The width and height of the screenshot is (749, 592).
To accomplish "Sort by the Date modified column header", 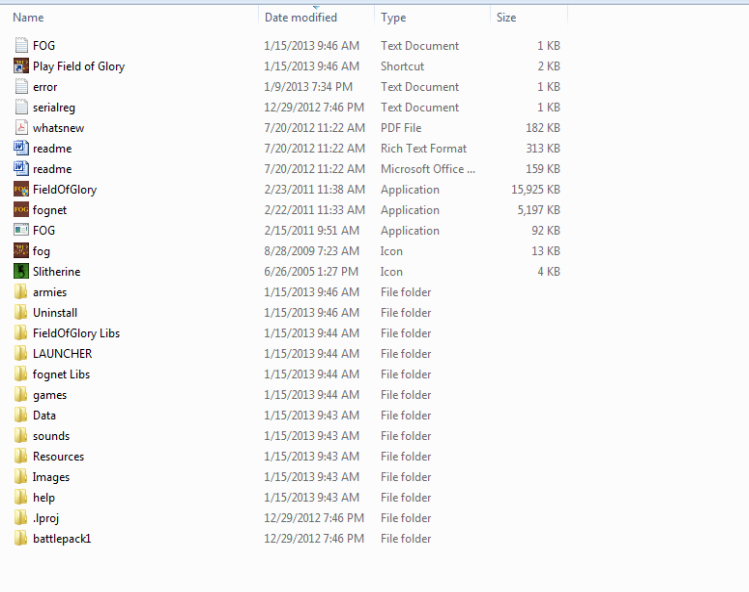I will coord(301,17).
